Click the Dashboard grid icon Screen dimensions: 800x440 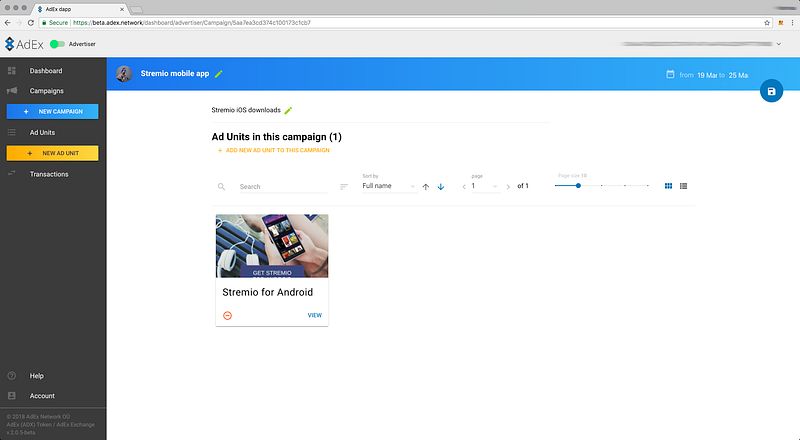coord(12,71)
